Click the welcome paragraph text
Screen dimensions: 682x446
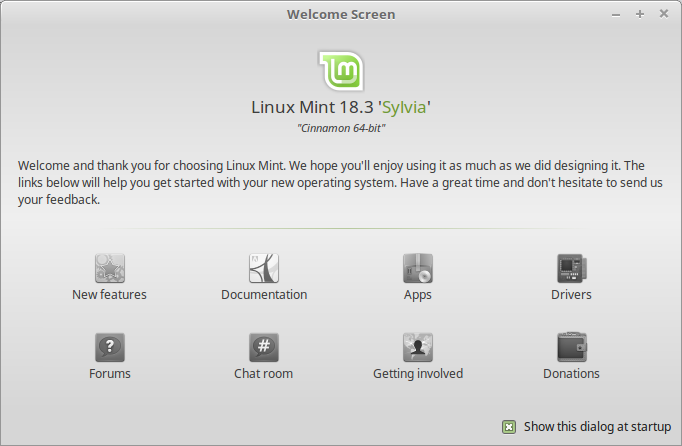coord(340,182)
